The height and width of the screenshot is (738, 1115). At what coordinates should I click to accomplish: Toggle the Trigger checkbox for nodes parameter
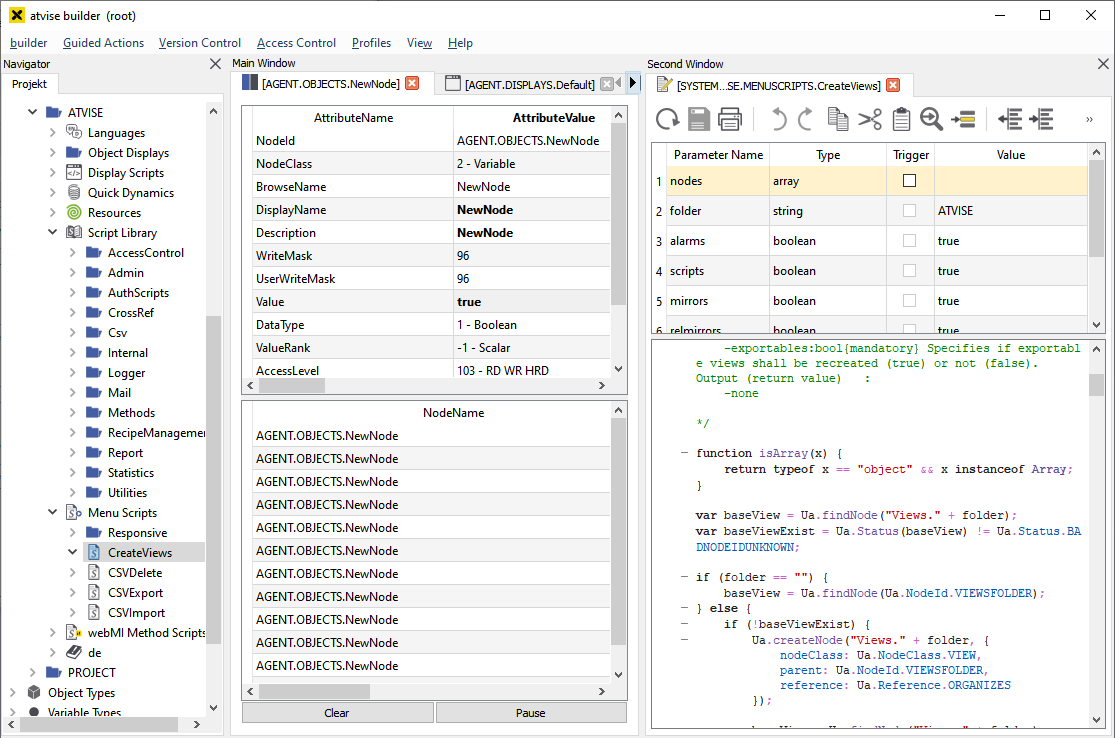(x=909, y=181)
